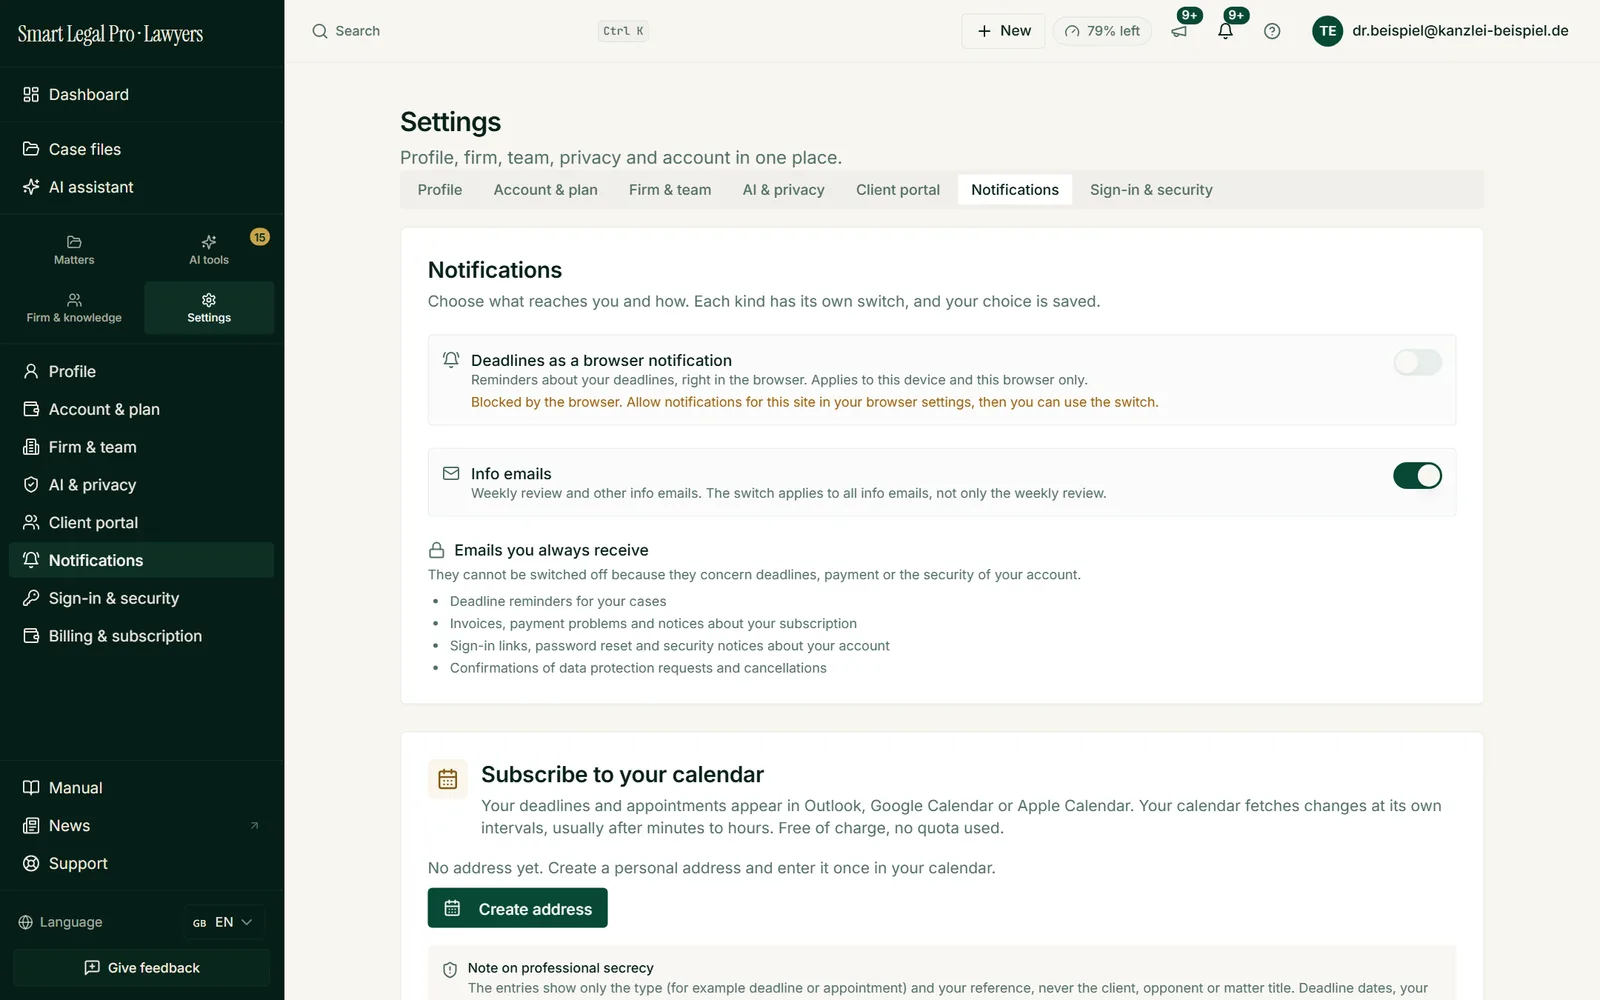Open the Manual from the sidebar
This screenshot has width=1600, height=1000.
pos(142,788)
